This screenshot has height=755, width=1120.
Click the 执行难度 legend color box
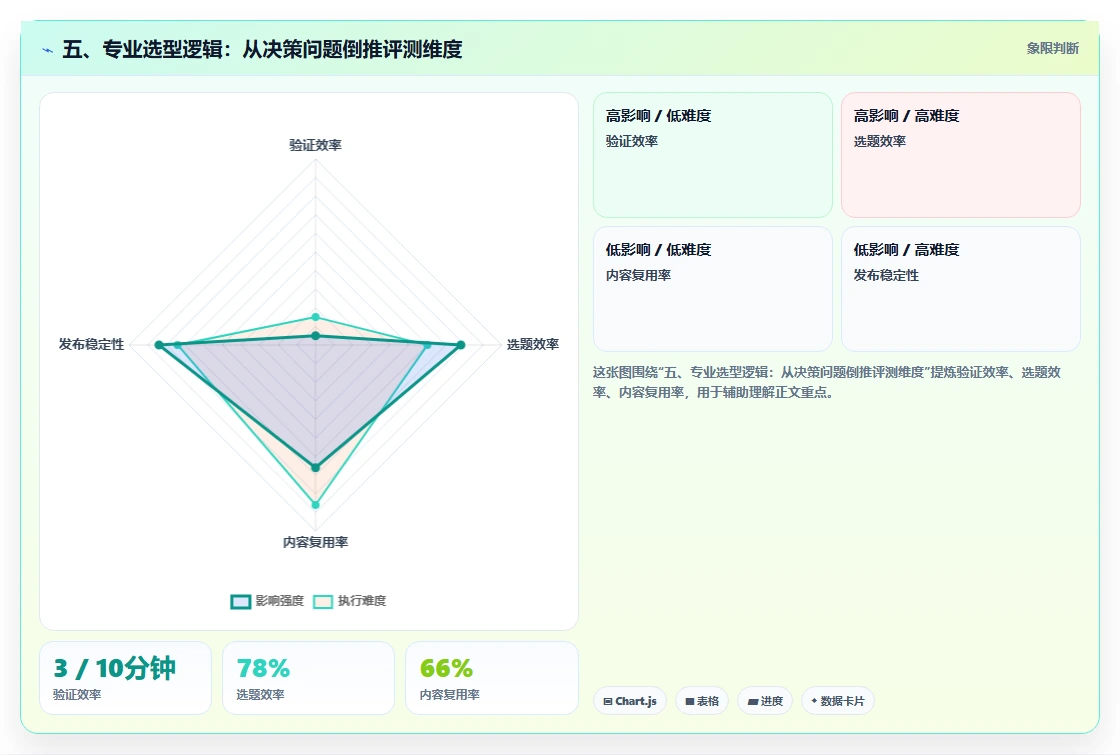(323, 601)
